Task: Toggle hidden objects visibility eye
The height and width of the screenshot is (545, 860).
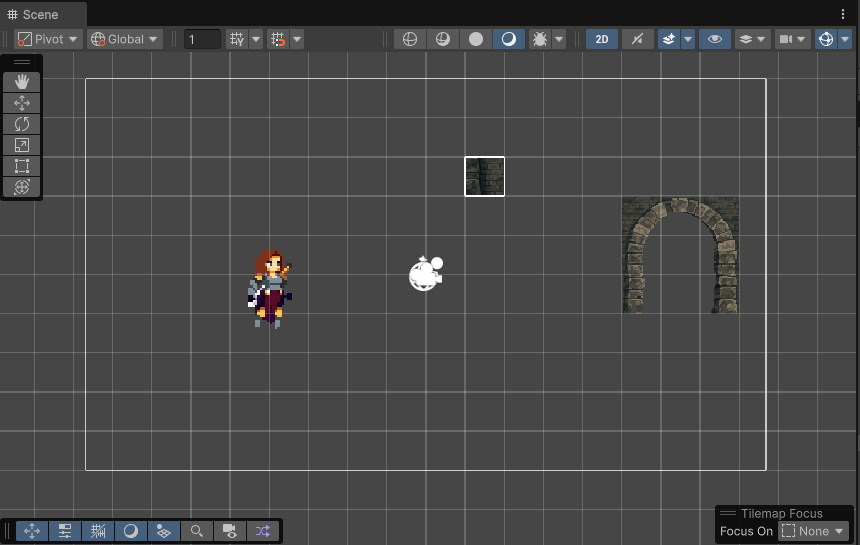Action: (x=715, y=39)
